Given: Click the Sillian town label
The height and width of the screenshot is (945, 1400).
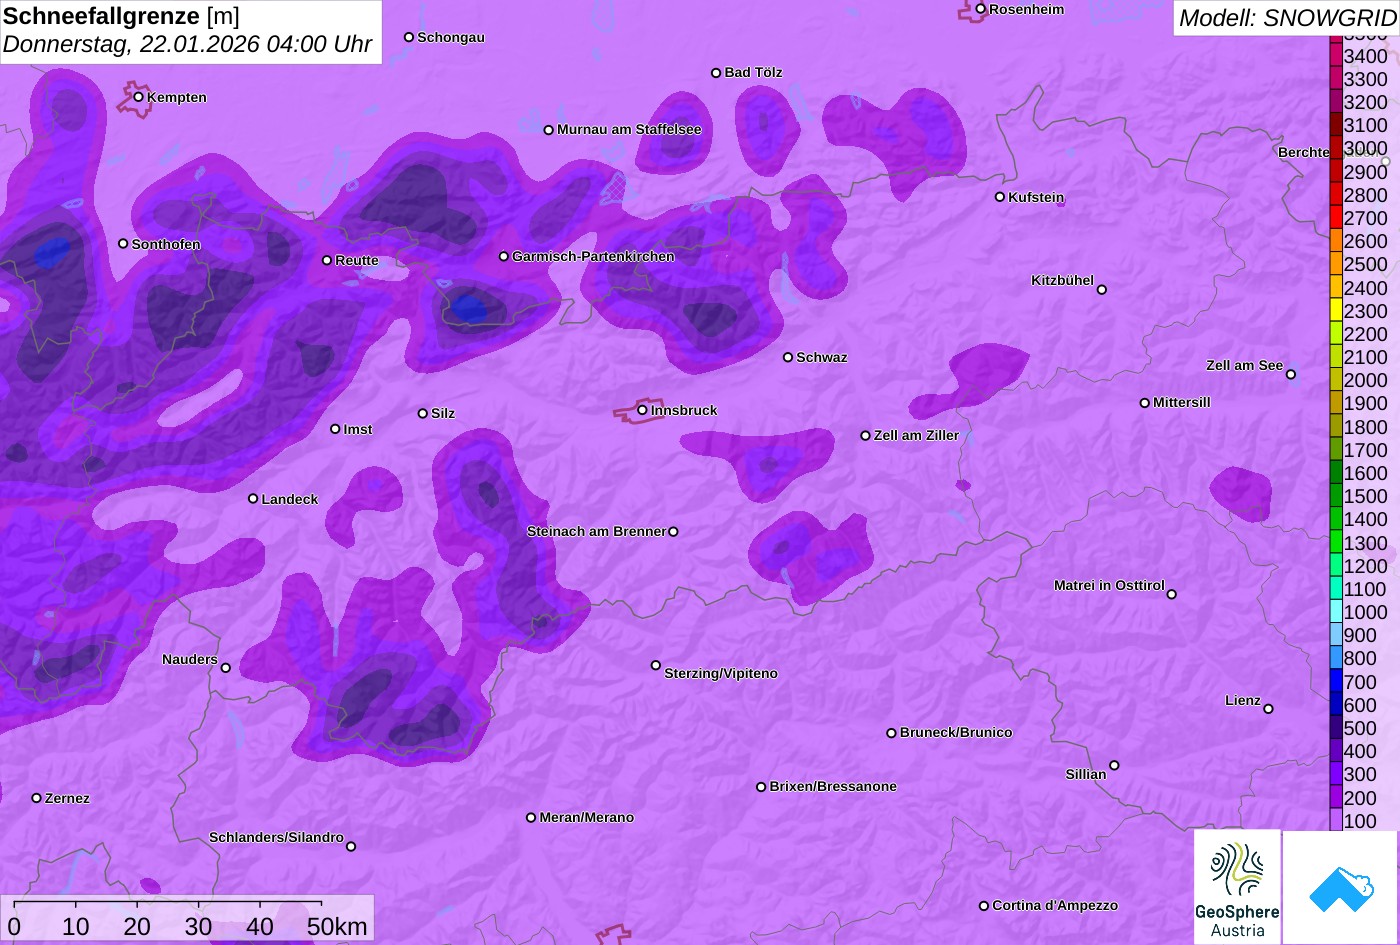Looking at the screenshot, I should pyautogui.click(x=1086, y=774).
